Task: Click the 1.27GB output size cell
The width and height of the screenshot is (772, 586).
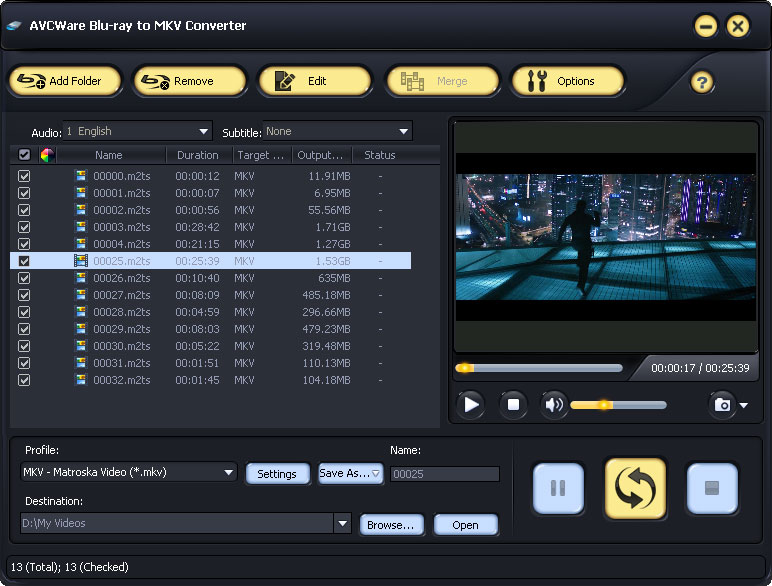Action: tap(333, 244)
